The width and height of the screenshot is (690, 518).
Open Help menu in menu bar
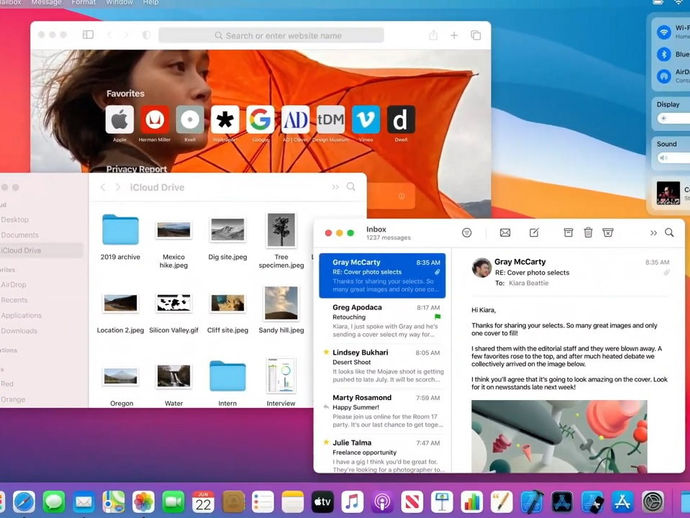point(151,3)
